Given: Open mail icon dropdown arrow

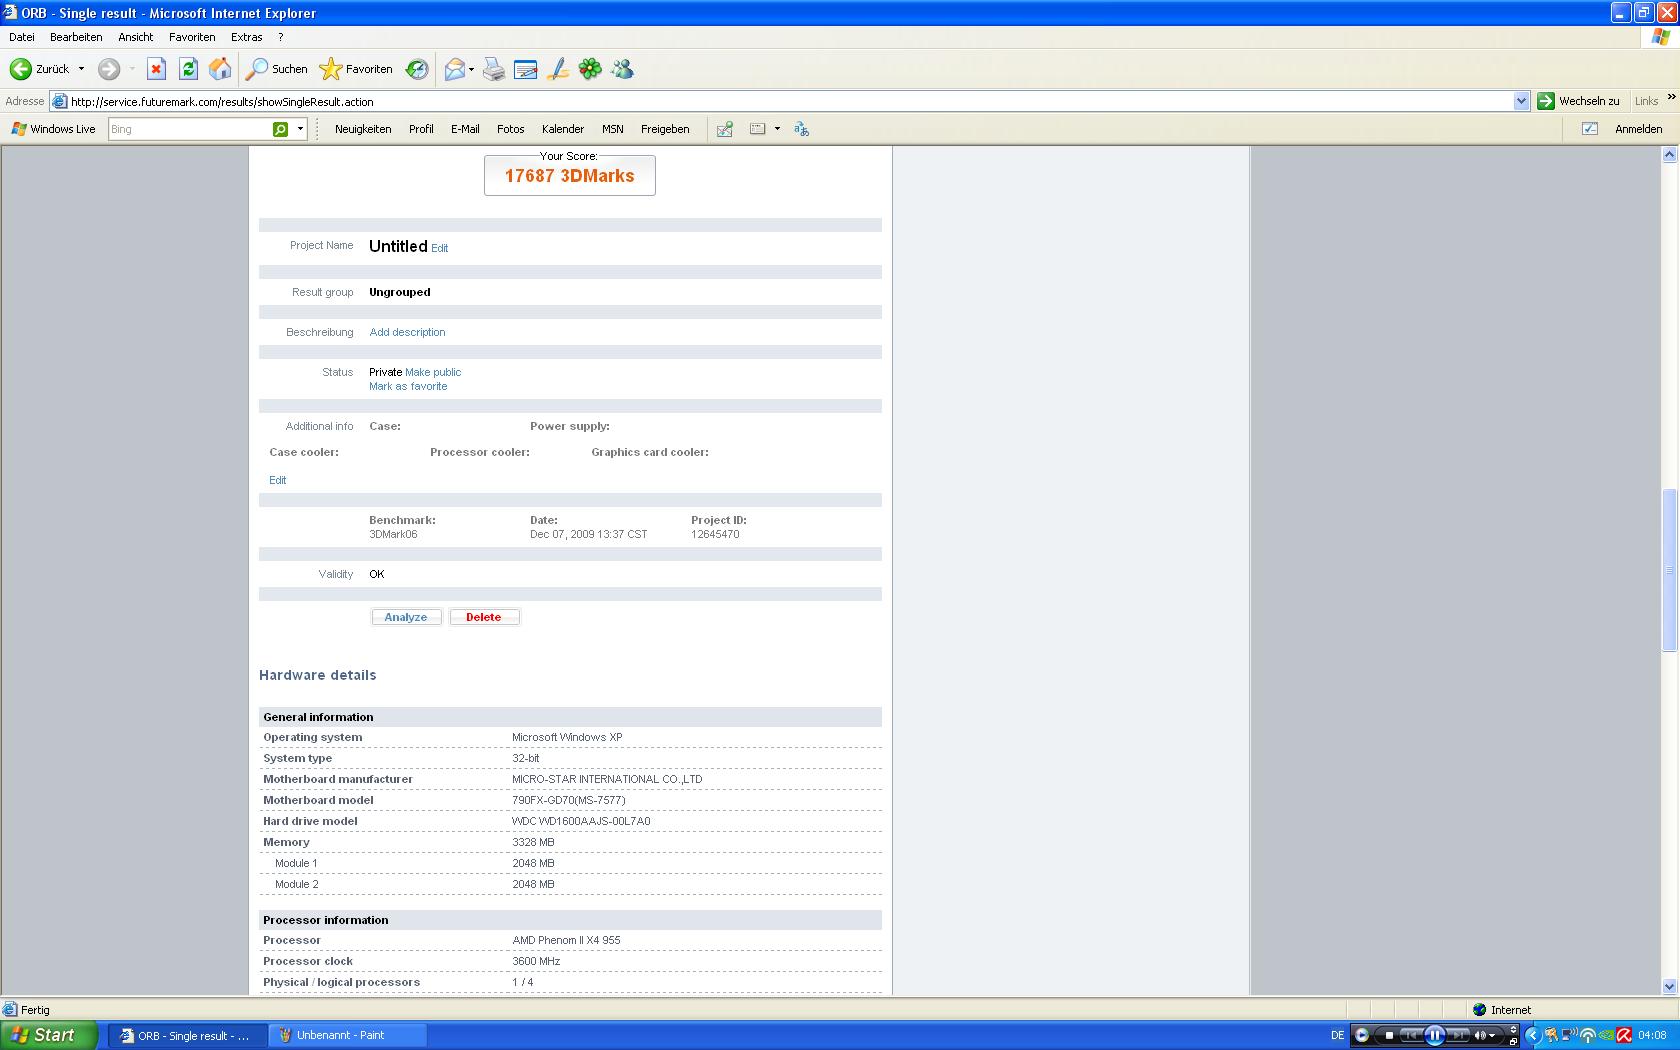Looking at the screenshot, I should [x=471, y=69].
